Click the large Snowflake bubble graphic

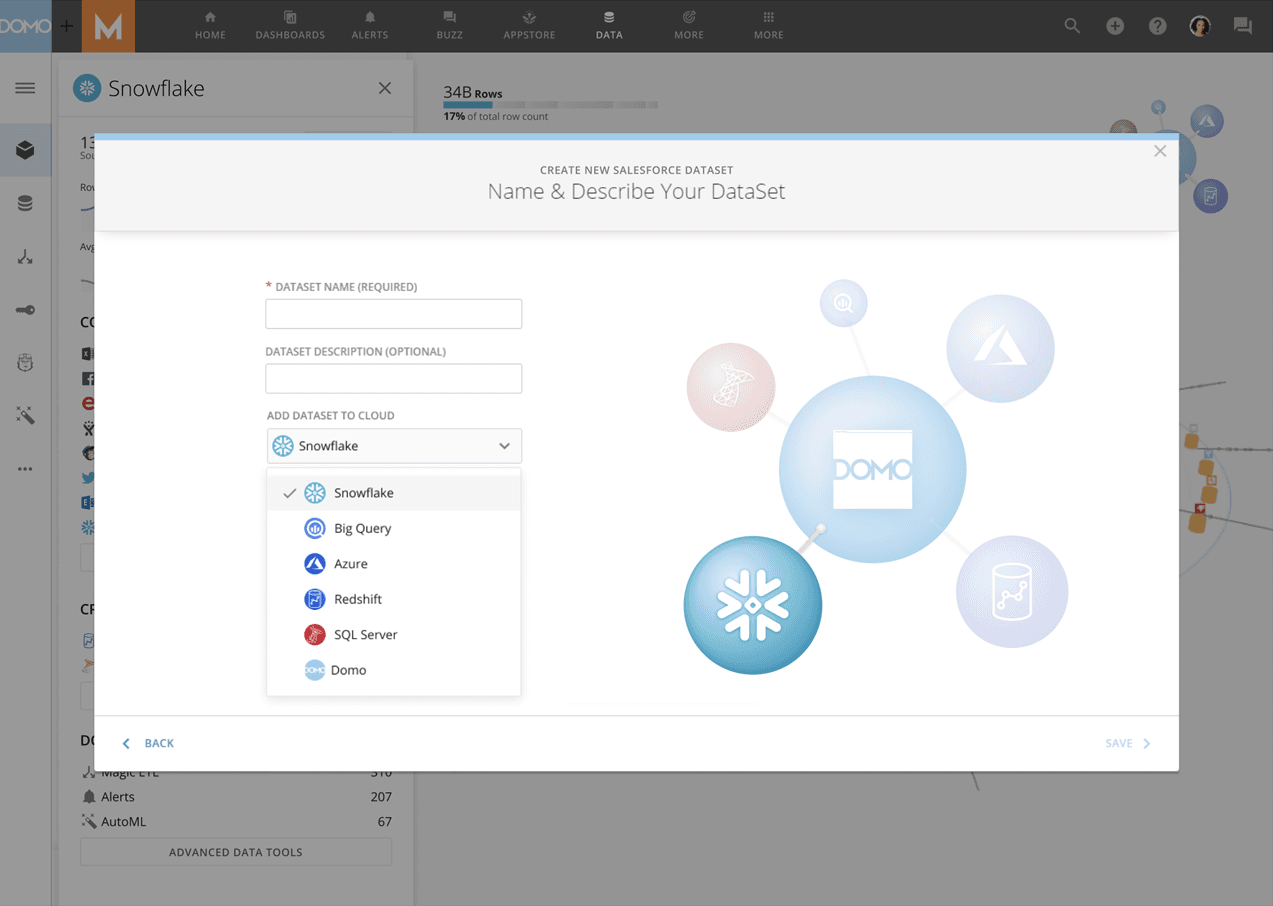click(752, 605)
